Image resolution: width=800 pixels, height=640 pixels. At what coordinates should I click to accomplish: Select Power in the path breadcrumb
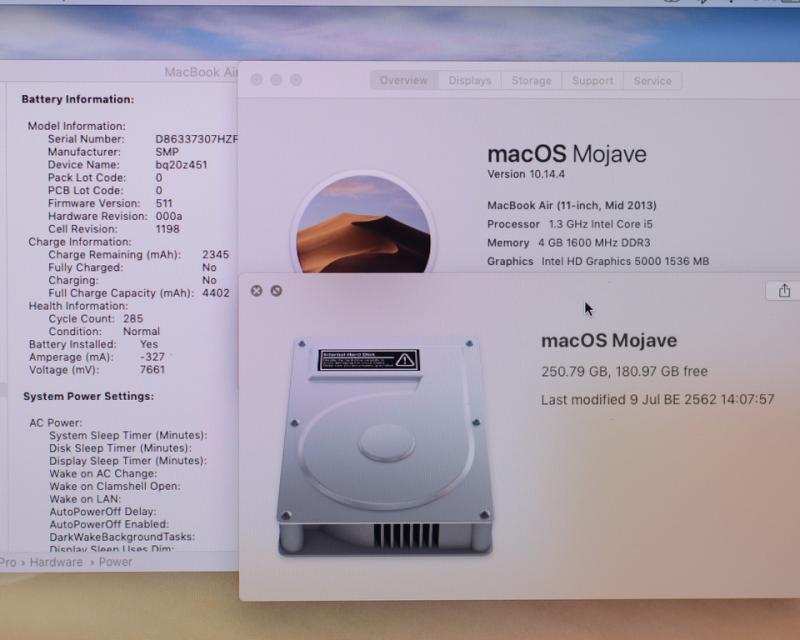(115, 562)
